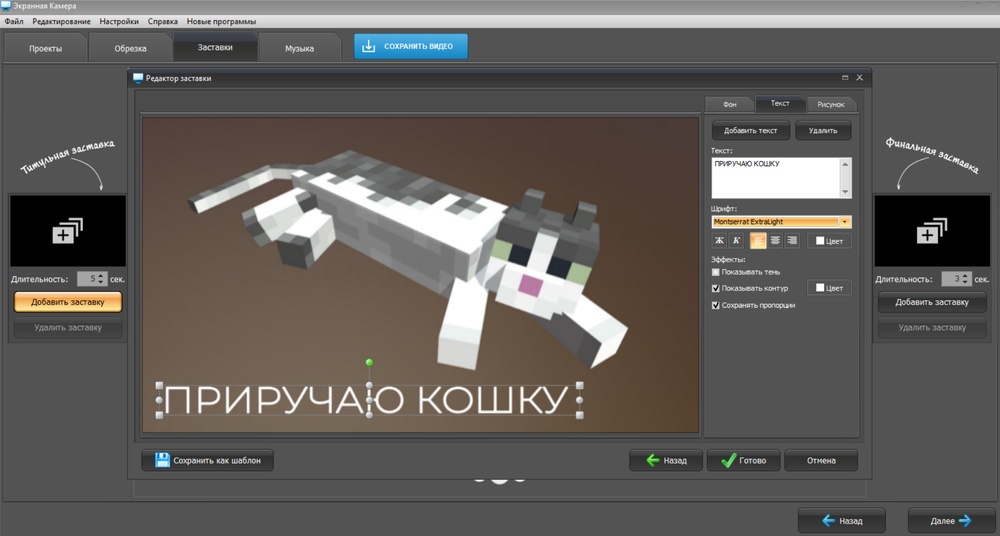Open the Файл menu
Viewport: 1000px width, 536px height.
(x=14, y=21)
